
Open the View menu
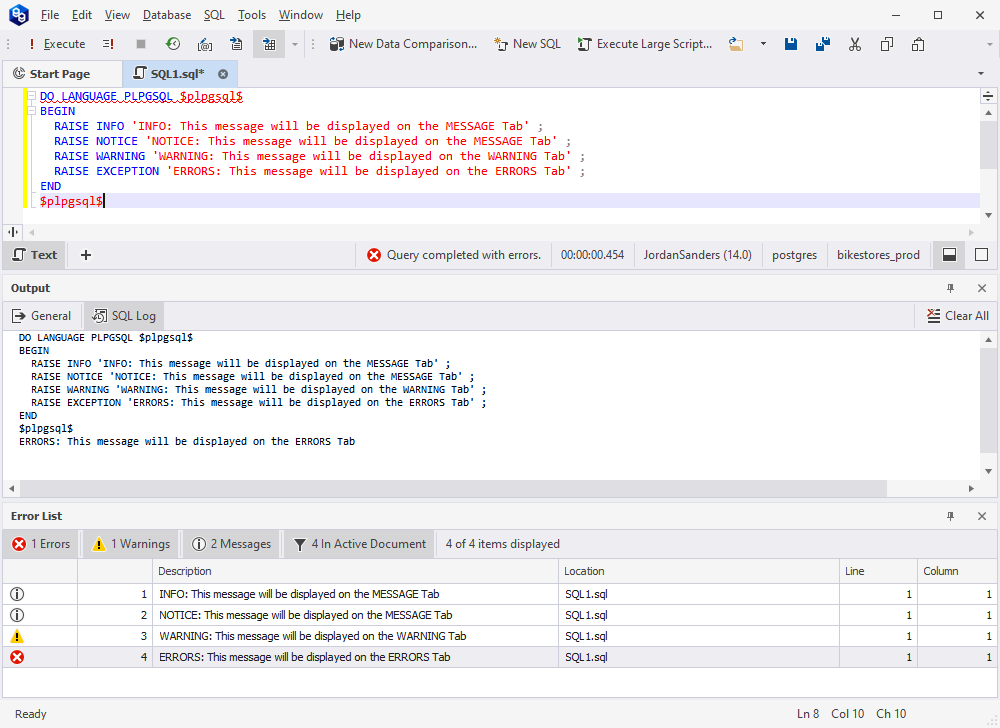point(117,15)
